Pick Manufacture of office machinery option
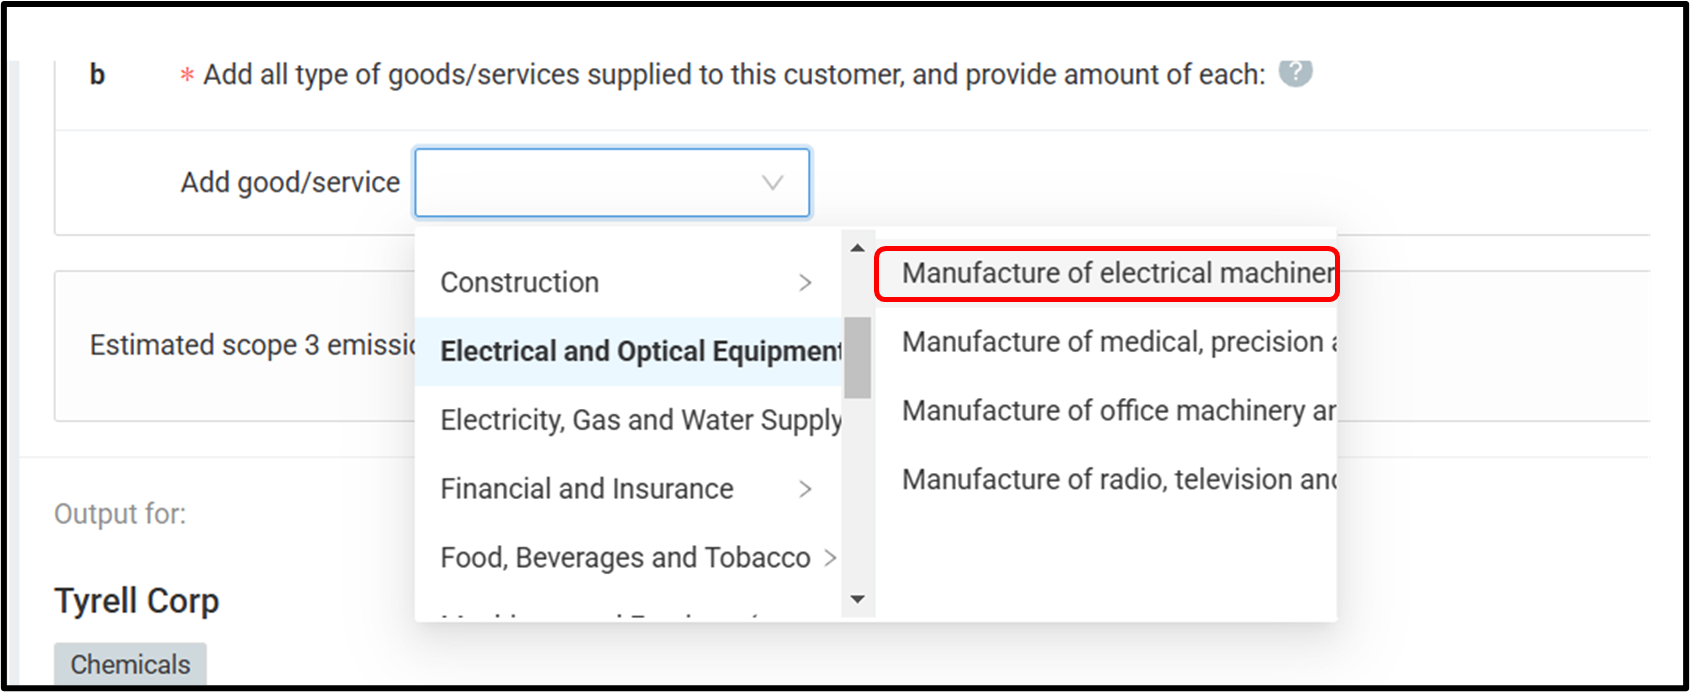Viewport: 1690px width, 692px height. (1107, 411)
